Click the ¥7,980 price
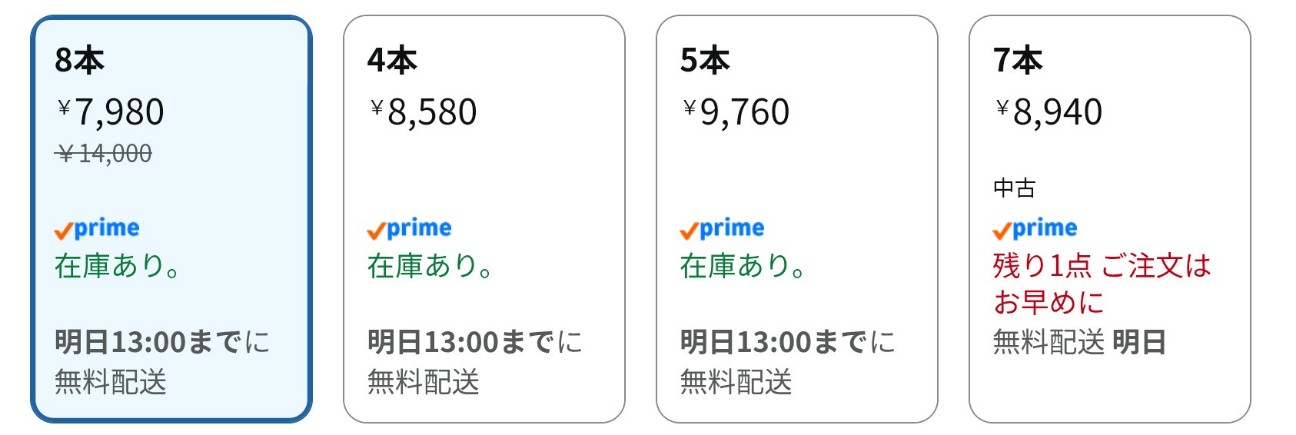Screen dimensions: 1296x435 (110, 112)
